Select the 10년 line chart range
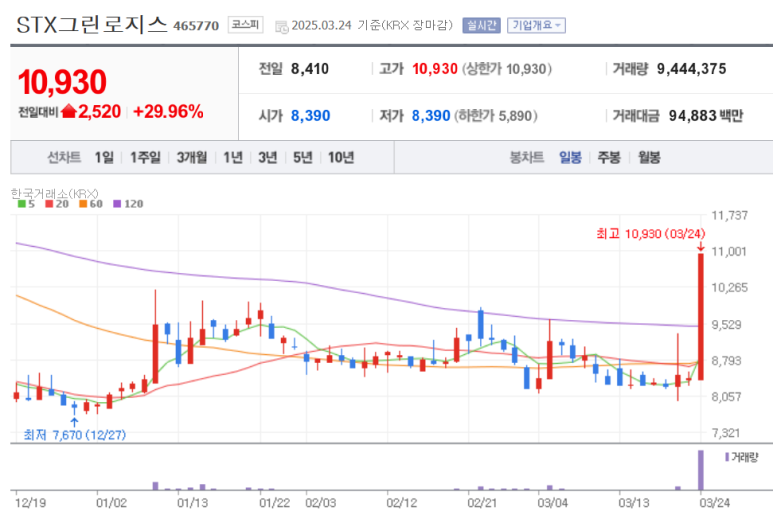773x523 pixels. point(341,157)
